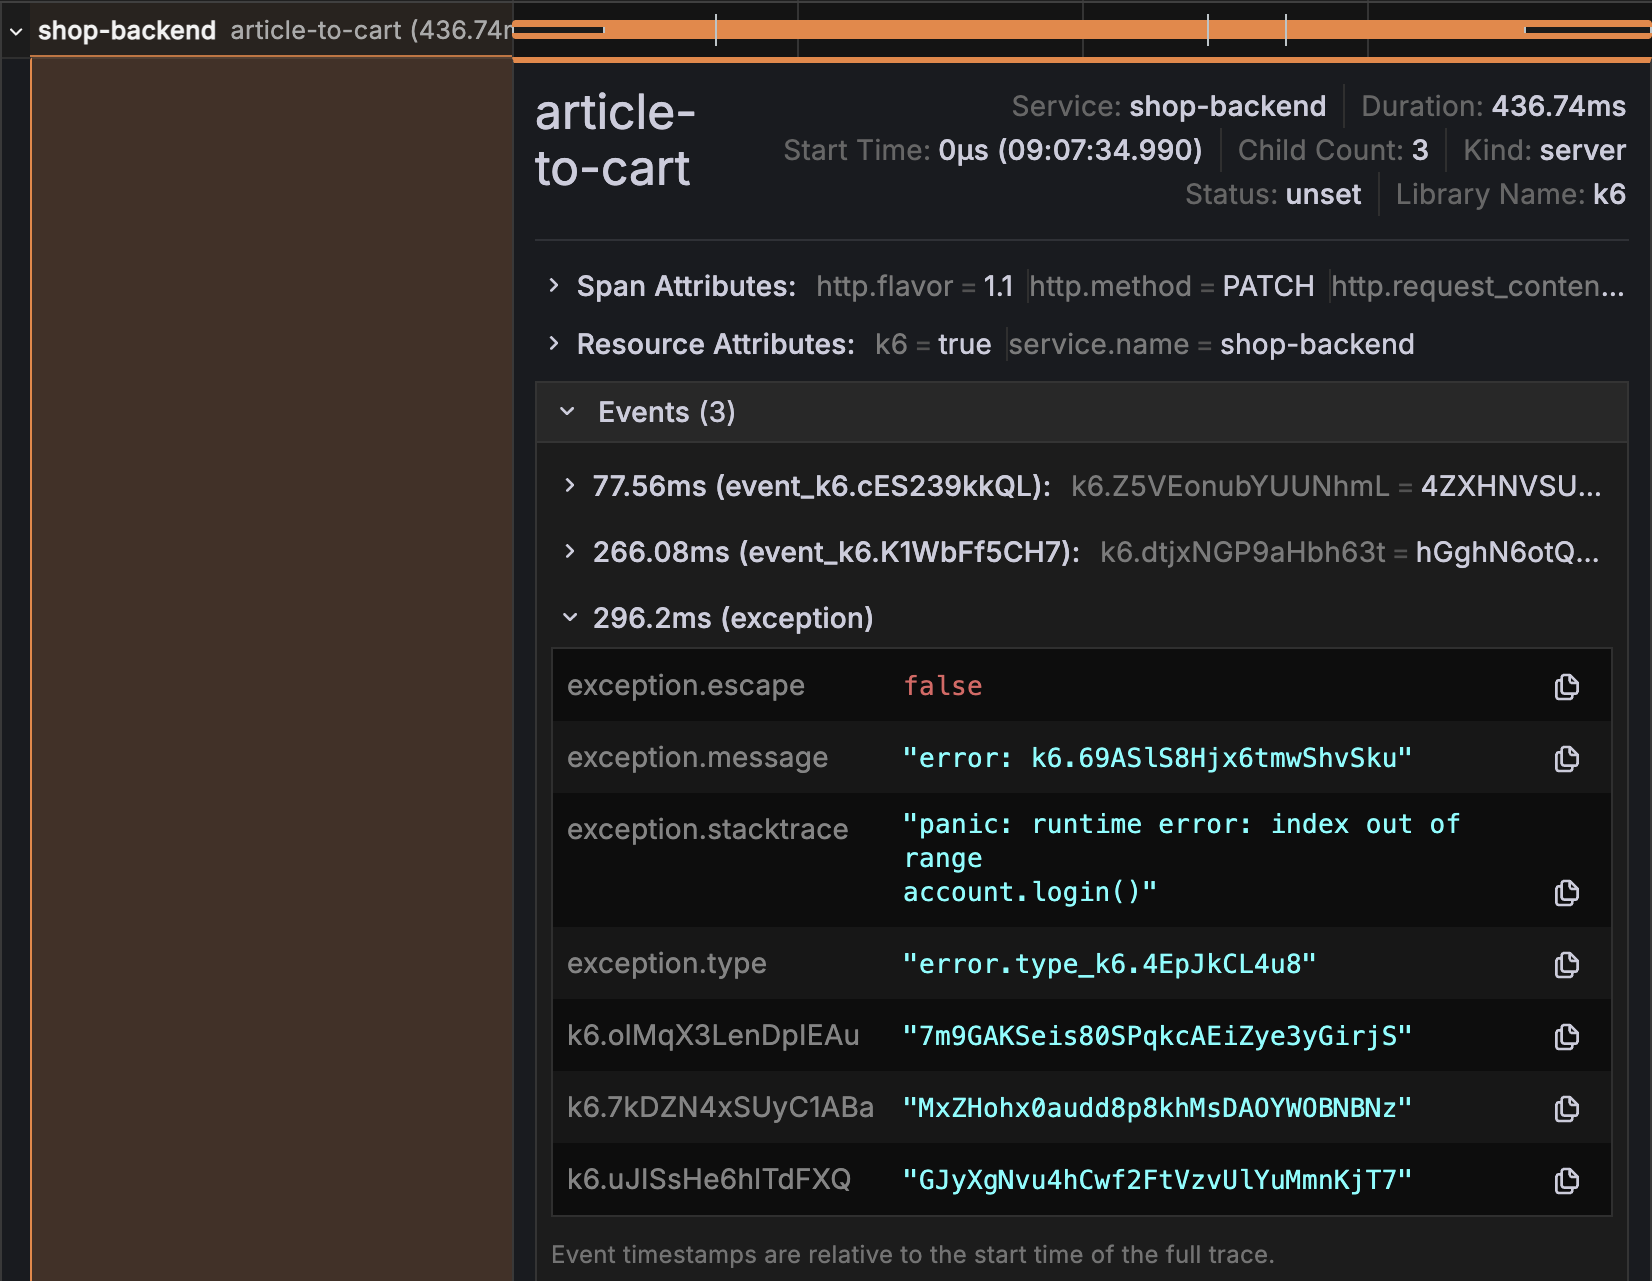
Task: Copy the exception.escape attribute value
Action: 1567,687
